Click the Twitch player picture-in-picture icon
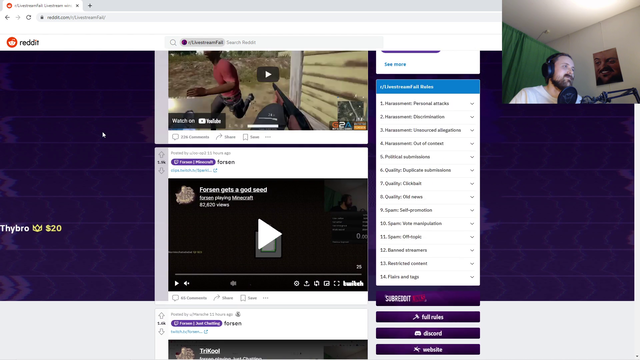 327,283
